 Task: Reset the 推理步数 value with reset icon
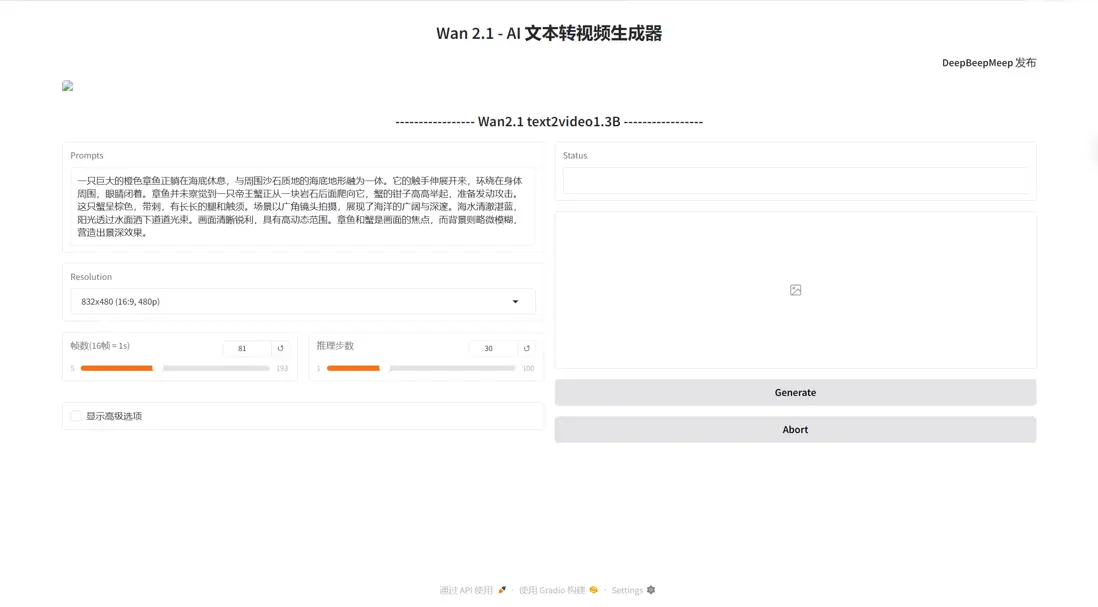click(527, 348)
